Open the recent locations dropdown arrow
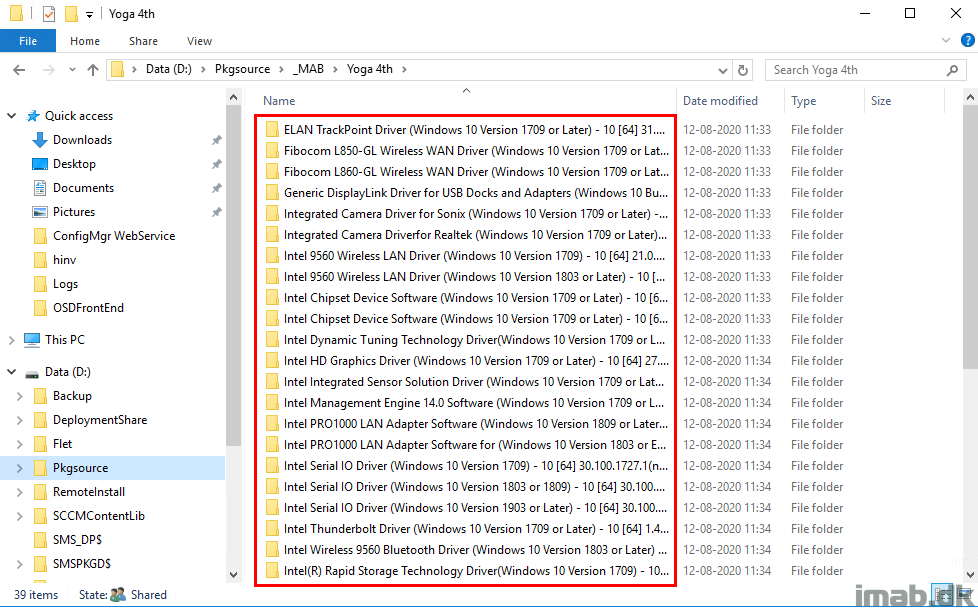This screenshot has height=608, width=978. point(72,70)
